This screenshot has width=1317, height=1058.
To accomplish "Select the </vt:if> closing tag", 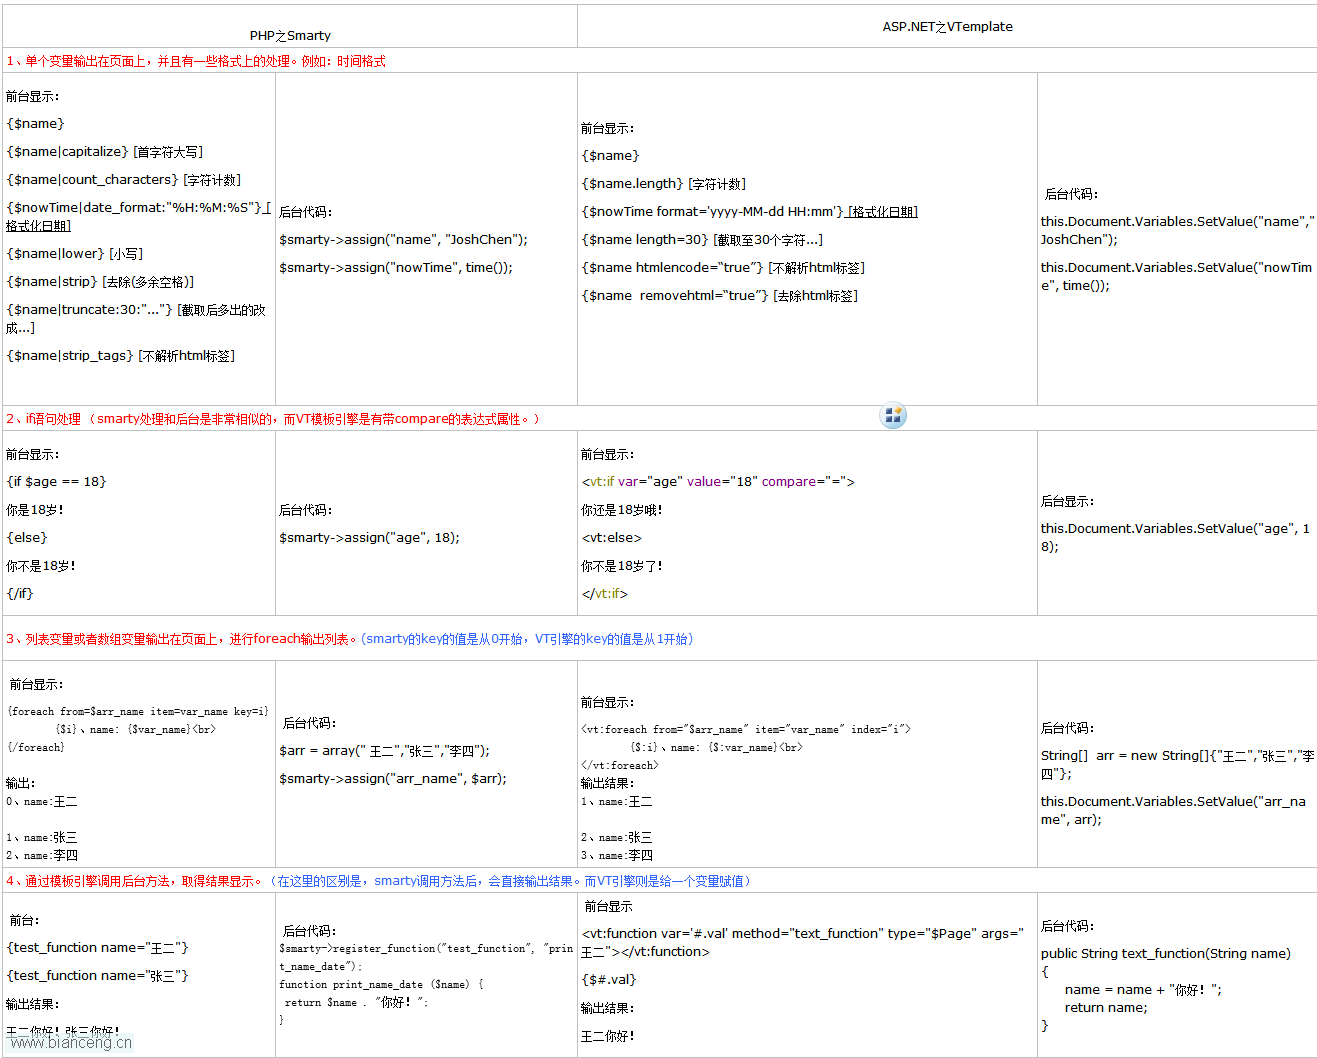I will (605, 594).
